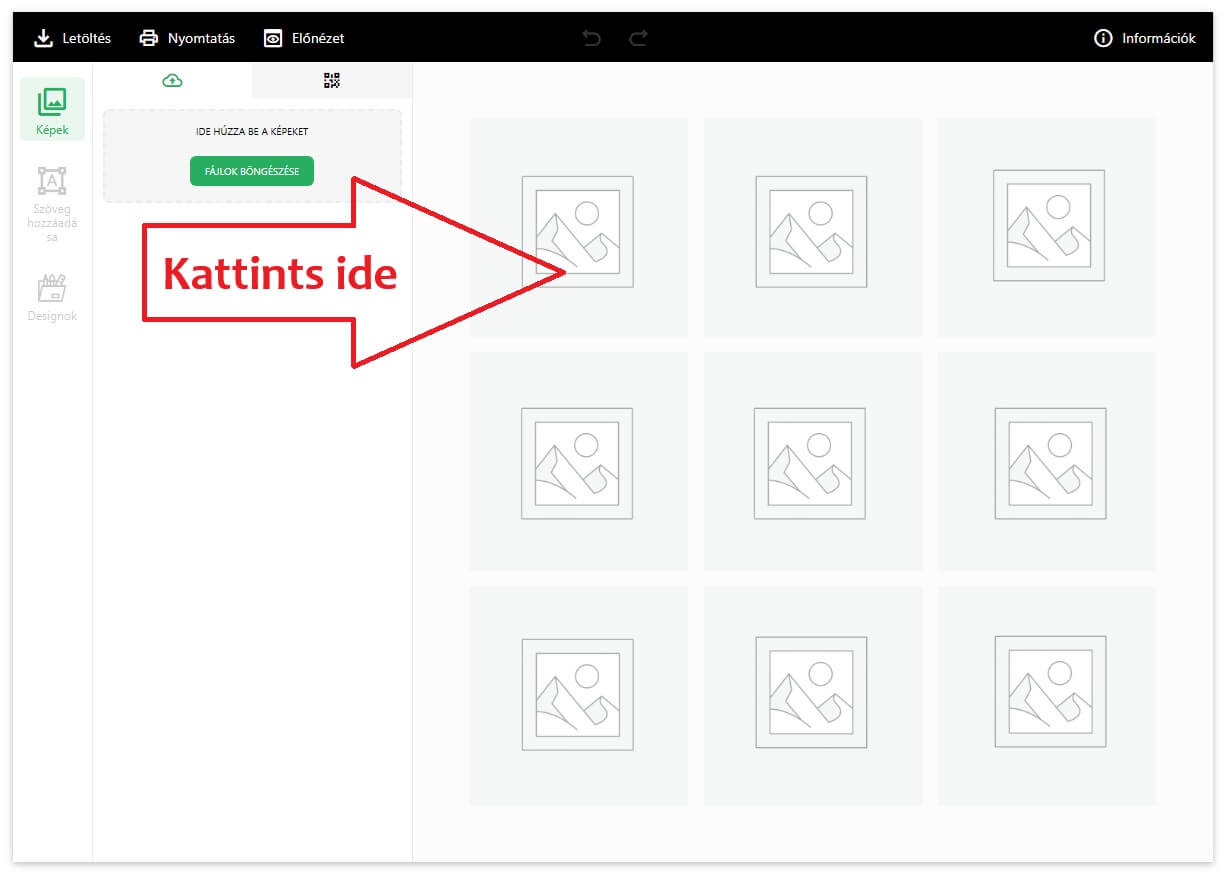Screen dimensions: 1232x875
Task: Click the Letöltés download icon
Action: point(43,38)
